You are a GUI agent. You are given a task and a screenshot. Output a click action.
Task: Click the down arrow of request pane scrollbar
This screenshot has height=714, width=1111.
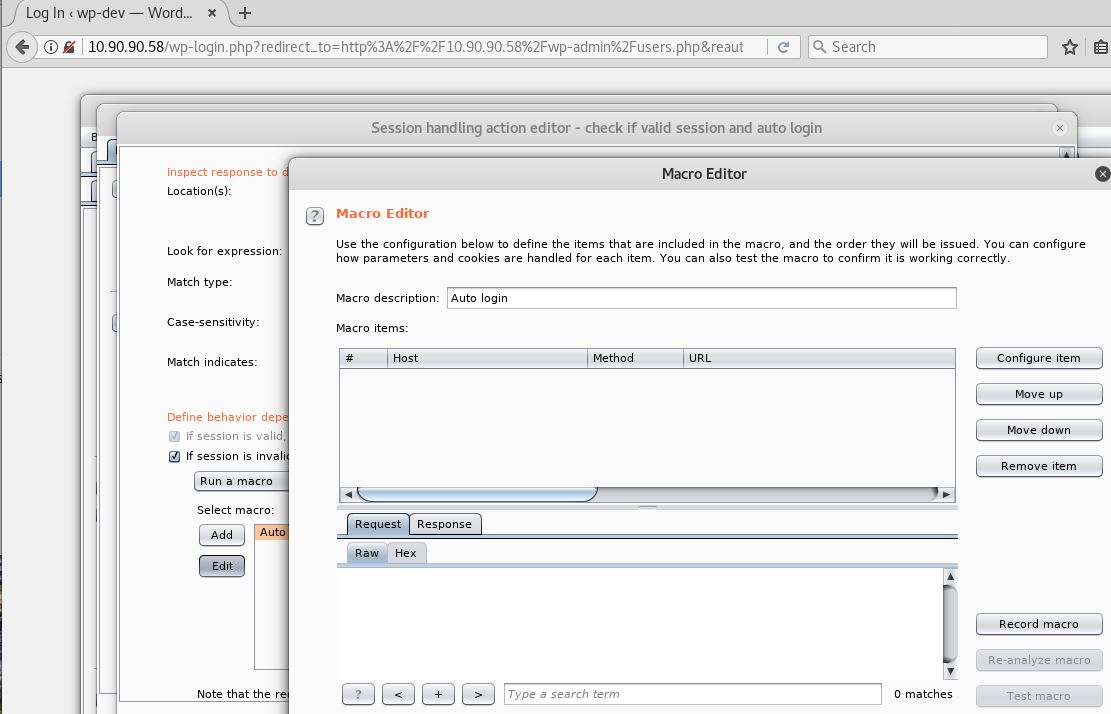click(950, 671)
